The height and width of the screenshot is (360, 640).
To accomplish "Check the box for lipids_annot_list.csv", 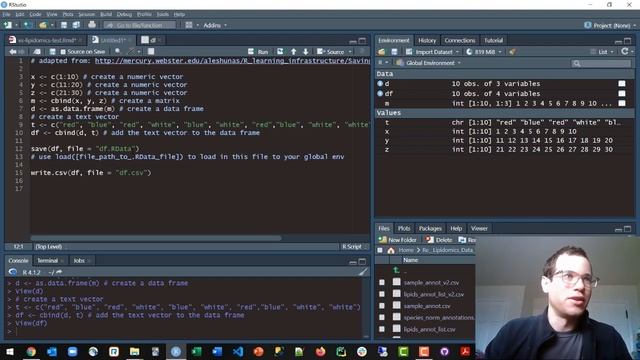I will [x=382, y=329].
